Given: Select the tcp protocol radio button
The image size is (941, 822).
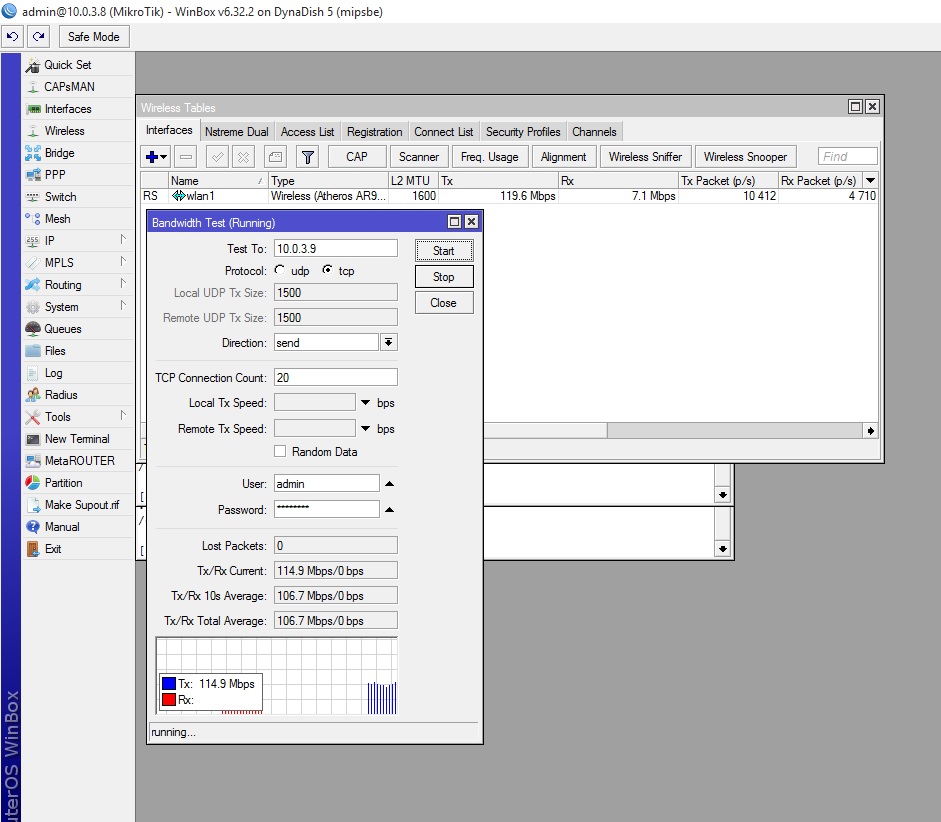Looking at the screenshot, I should 328,271.
